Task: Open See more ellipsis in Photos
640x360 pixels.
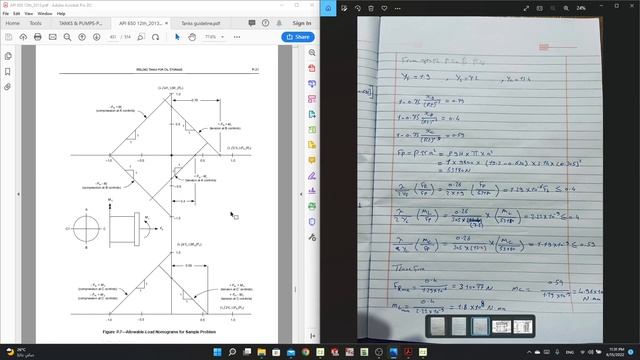Action: (398, 8)
